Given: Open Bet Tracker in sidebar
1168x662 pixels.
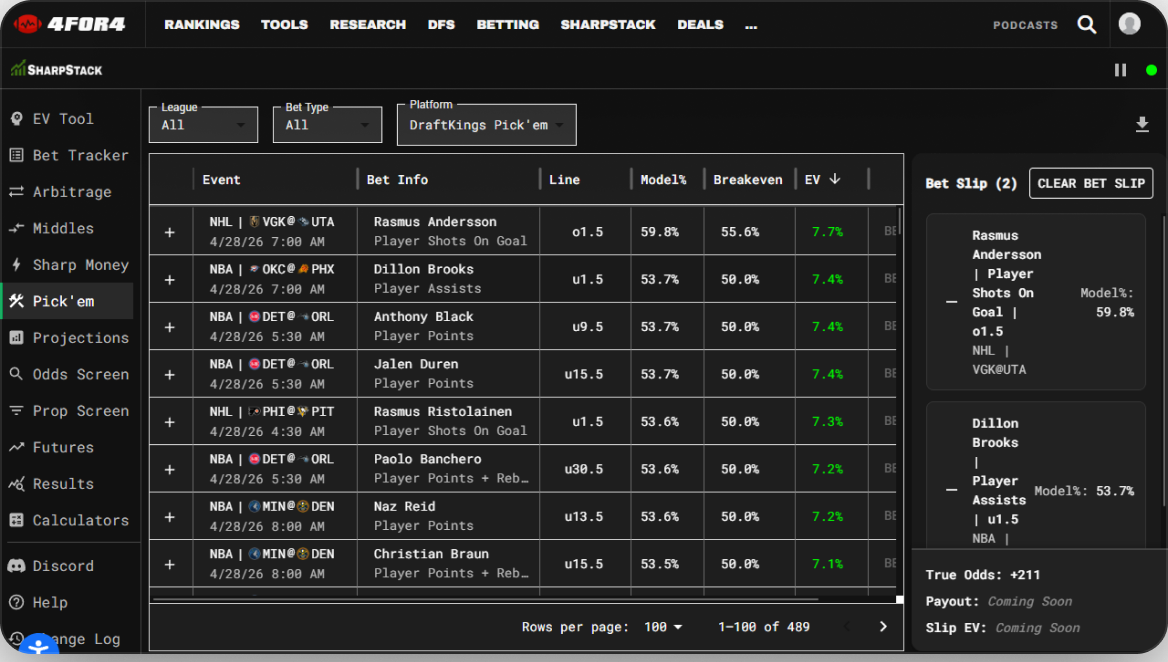Looking at the screenshot, I should pos(67,155).
